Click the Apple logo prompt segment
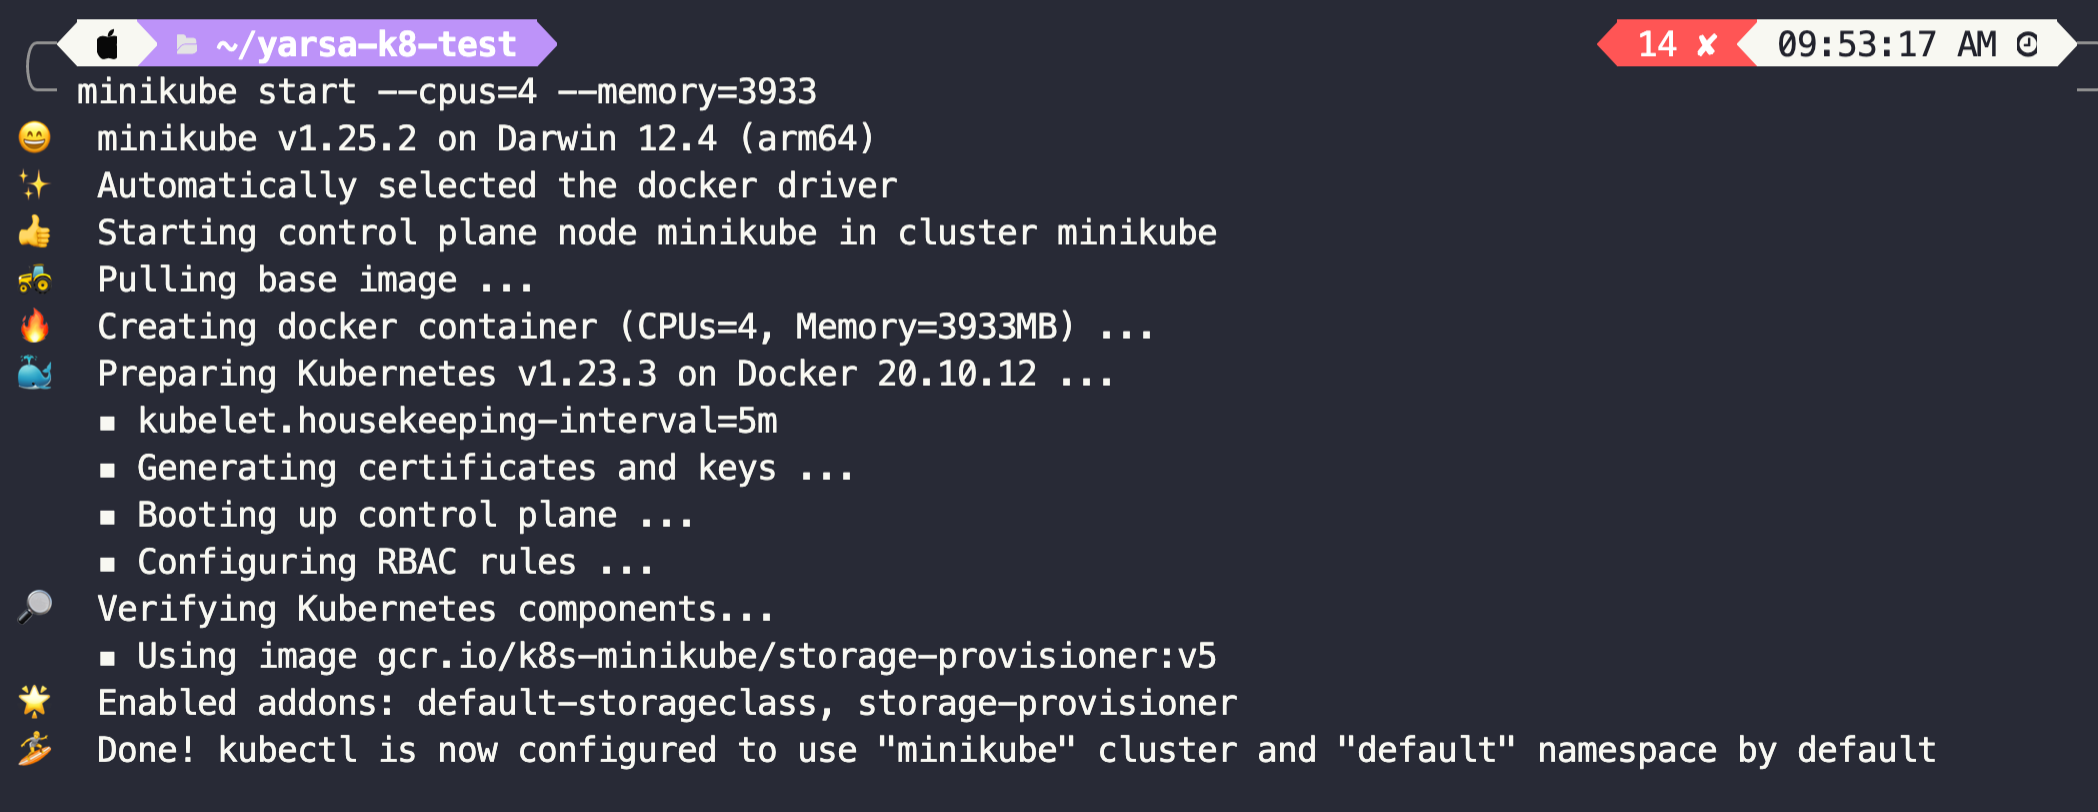The image size is (2098, 812). tap(107, 44)
